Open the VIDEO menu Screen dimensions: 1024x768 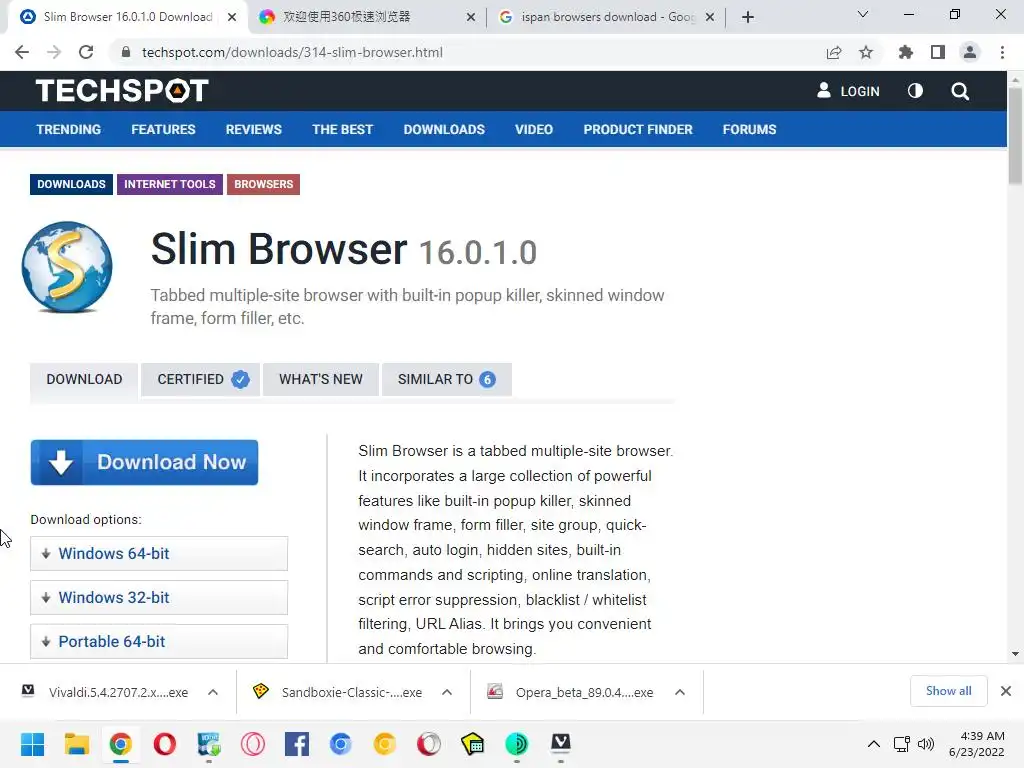tap(534, 129)
